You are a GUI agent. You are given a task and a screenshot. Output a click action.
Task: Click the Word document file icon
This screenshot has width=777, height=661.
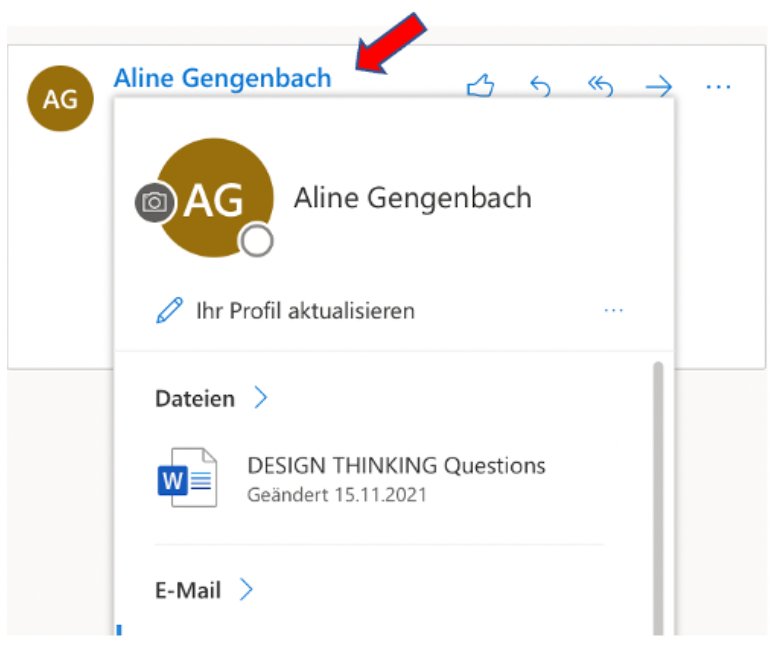(x=187, y=477)
